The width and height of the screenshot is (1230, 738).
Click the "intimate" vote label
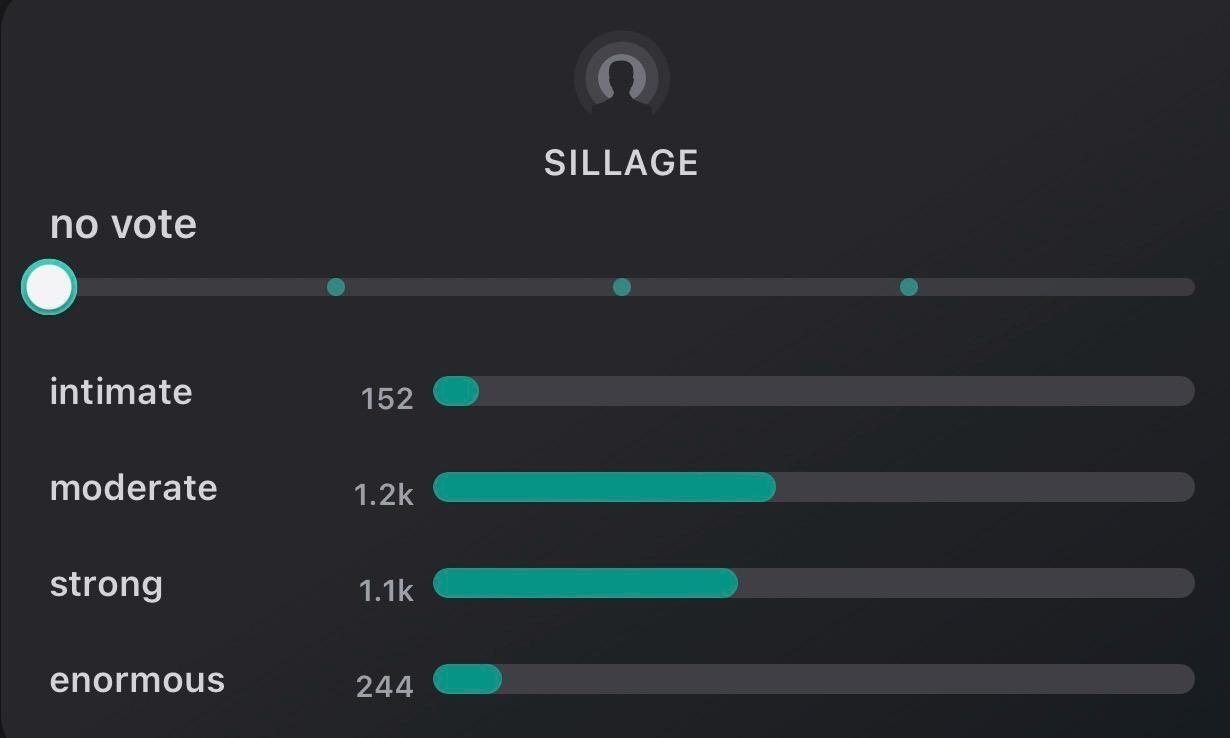pyautogui.click(x=121, y=391)
